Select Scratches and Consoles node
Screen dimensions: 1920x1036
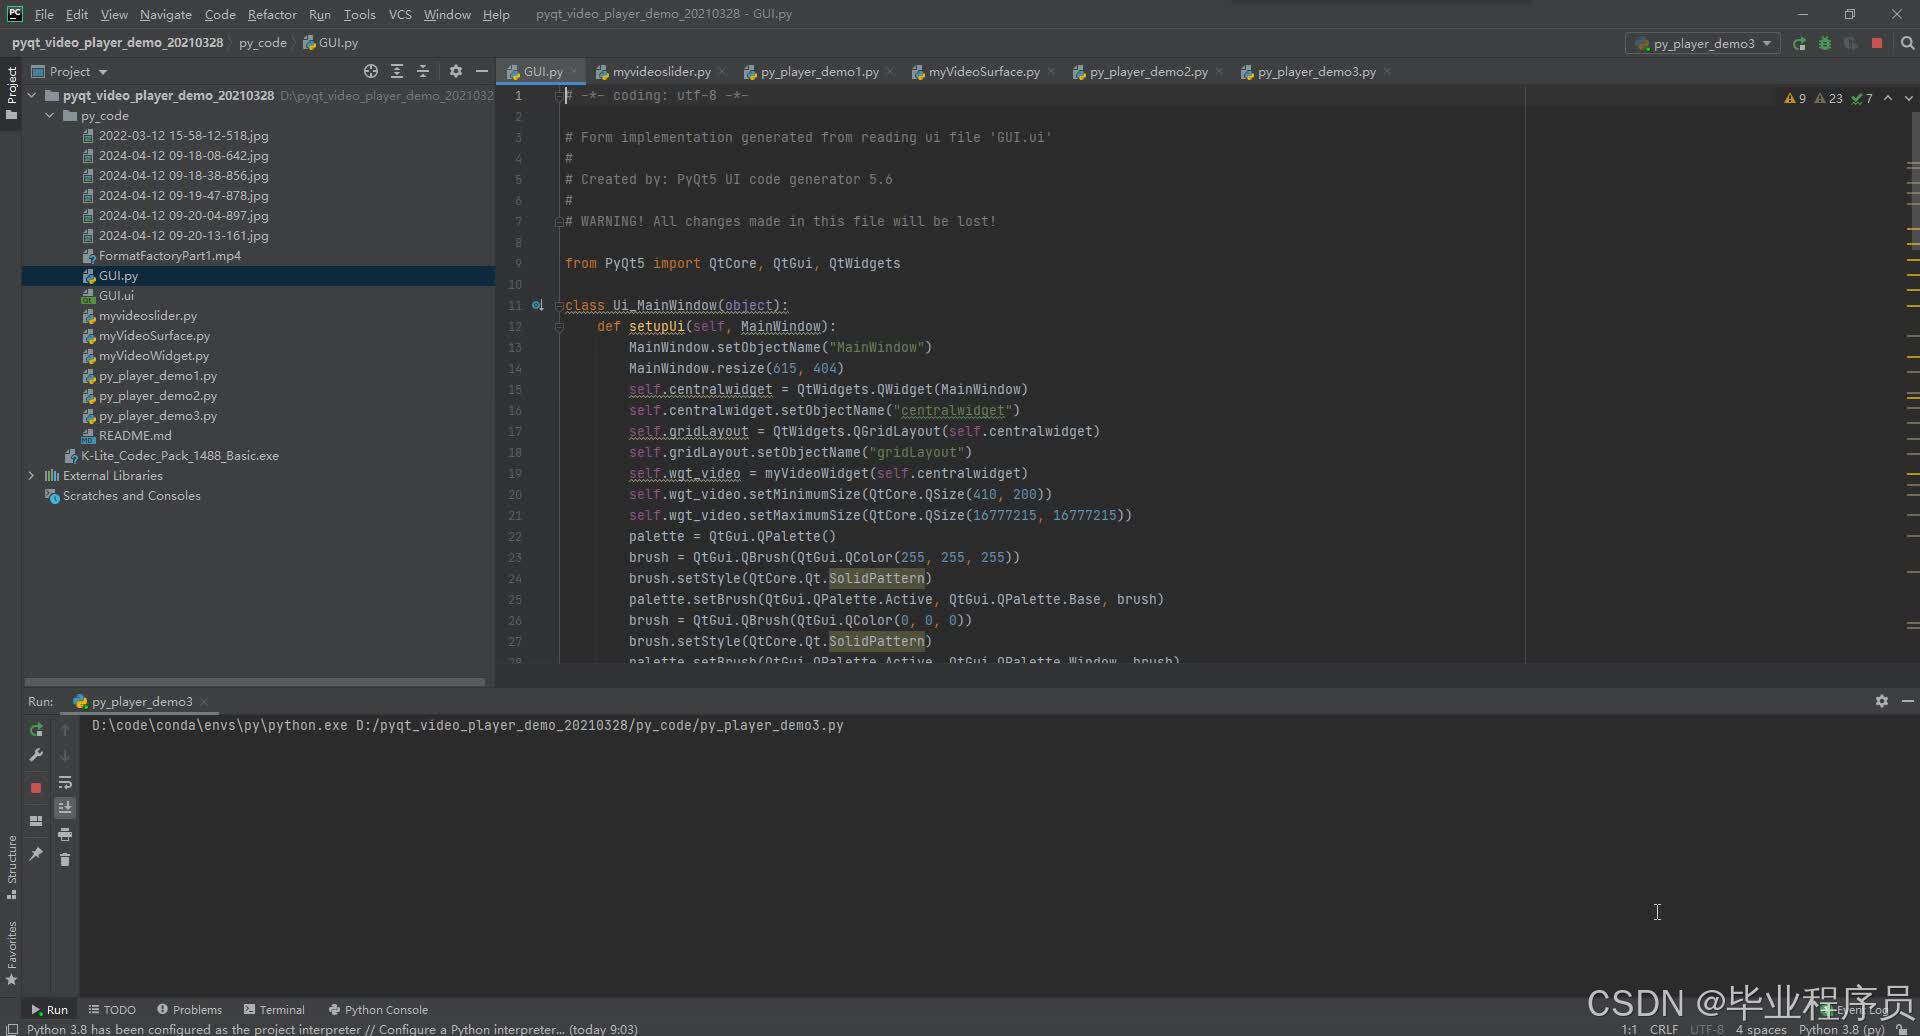click(131, 495)
